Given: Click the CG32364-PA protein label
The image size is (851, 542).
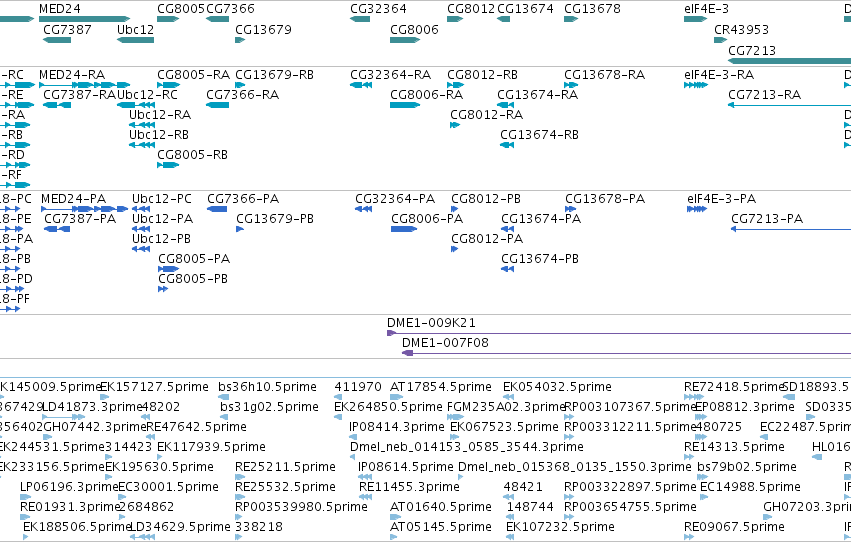Looking at the screenshot, I should (x=395, y=199).
